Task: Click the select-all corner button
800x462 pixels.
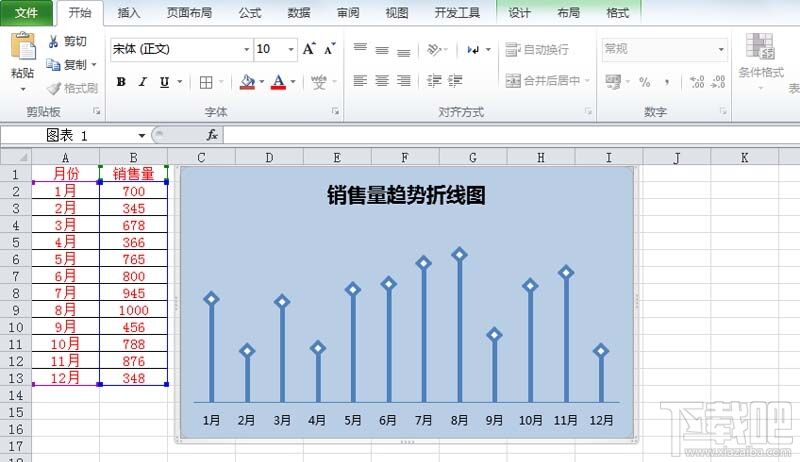Action: (x=16, y=157)
